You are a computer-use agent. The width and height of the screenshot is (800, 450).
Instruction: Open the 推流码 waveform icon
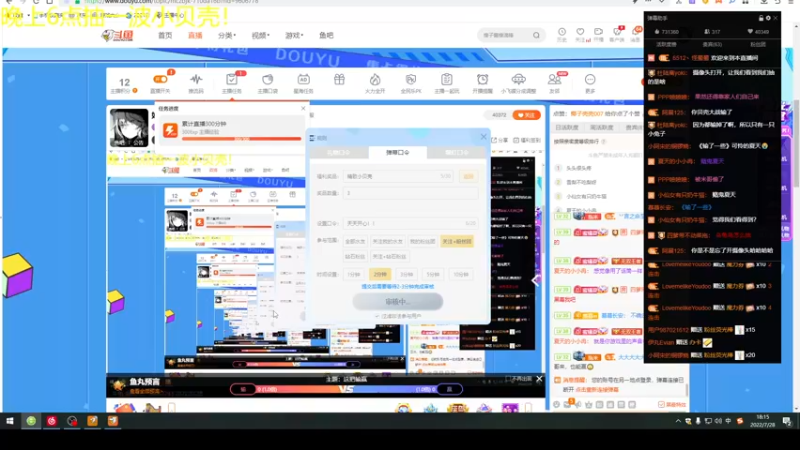tap(196, 80)
